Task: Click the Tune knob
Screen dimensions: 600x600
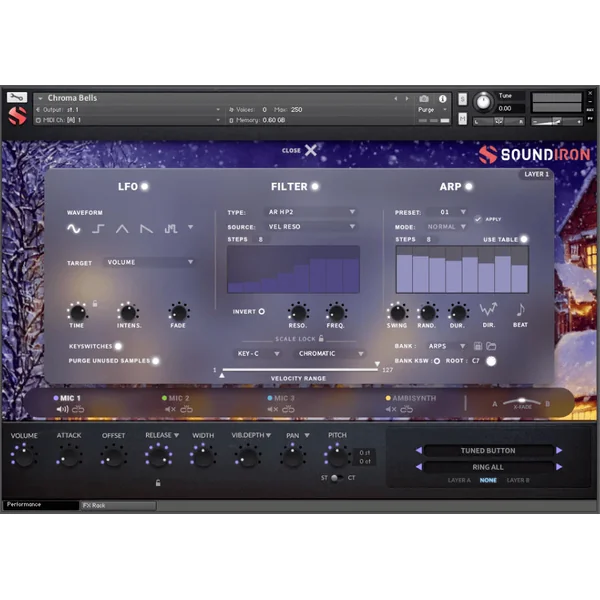Action: click(483, 103)
